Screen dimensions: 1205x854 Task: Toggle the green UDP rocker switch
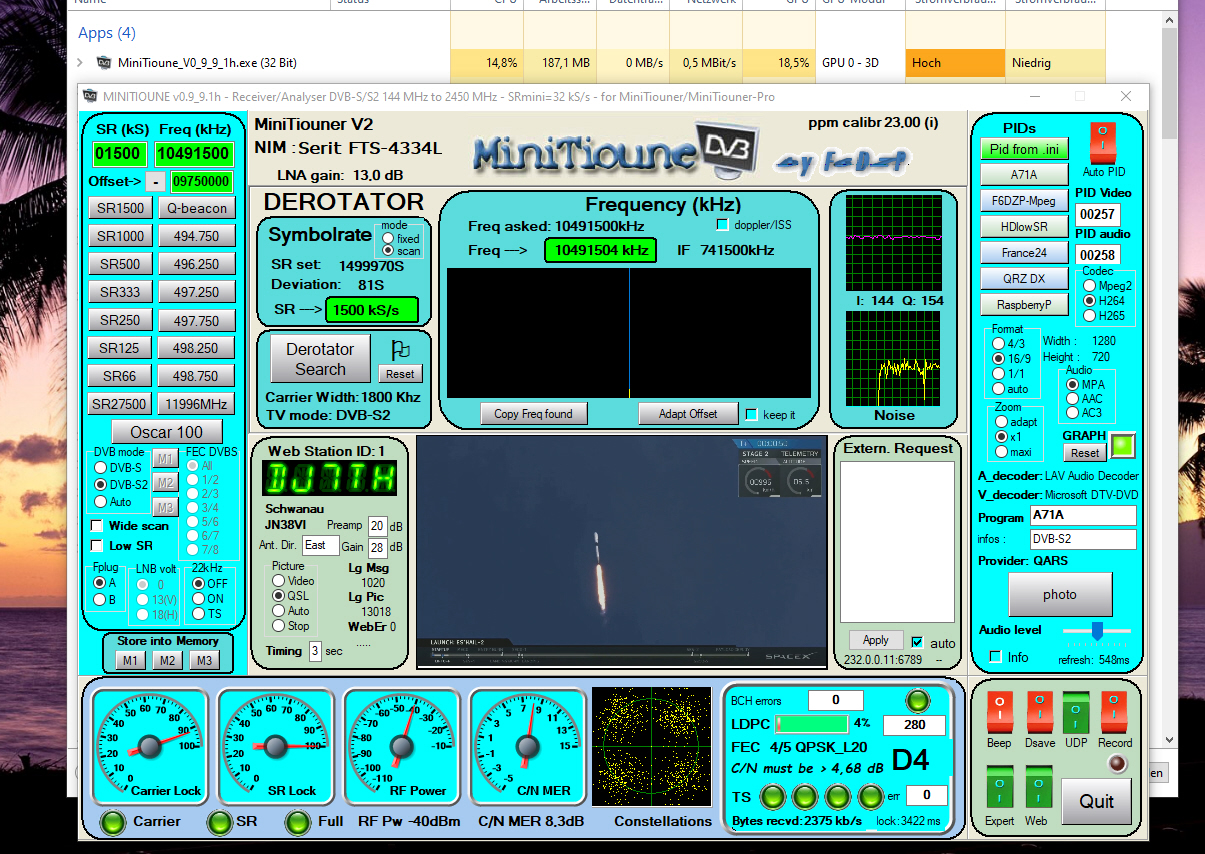(1076, 713)
